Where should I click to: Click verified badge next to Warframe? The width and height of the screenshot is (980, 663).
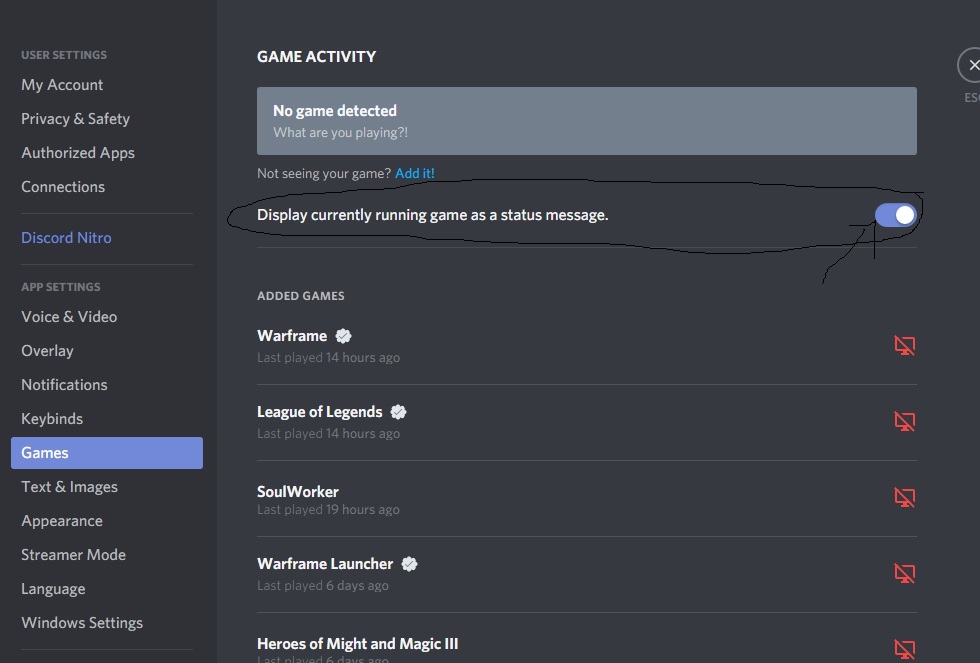point(343,336)
